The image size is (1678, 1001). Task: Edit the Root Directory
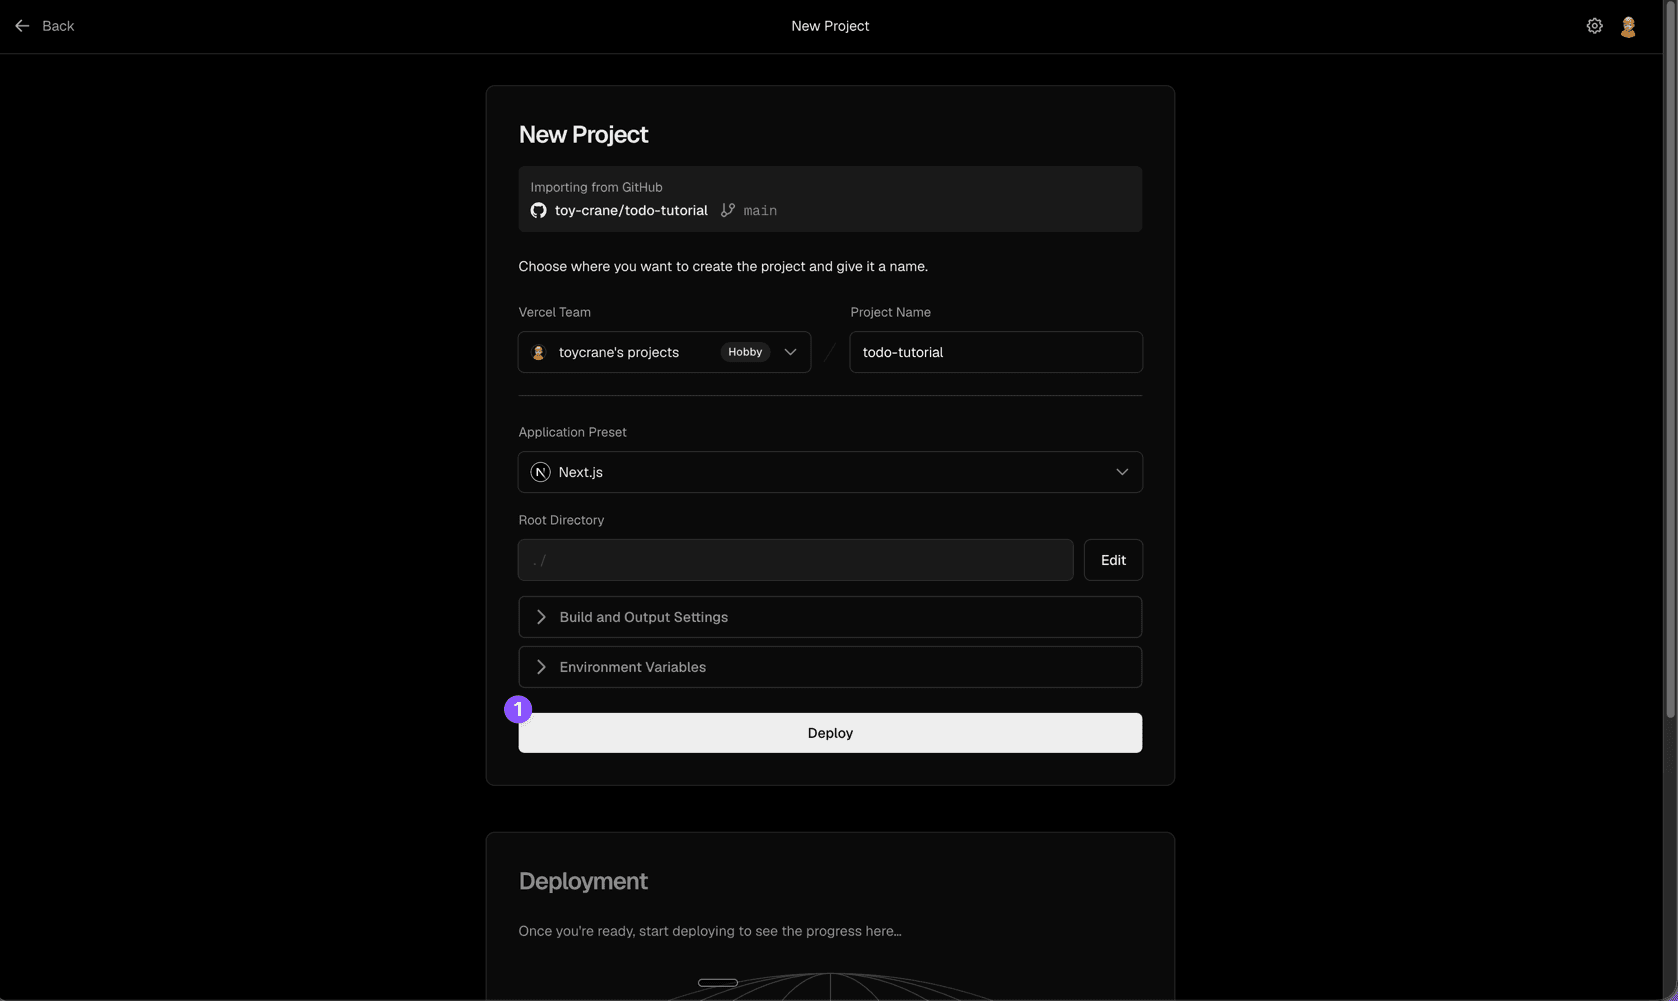tap(1113, 560)
